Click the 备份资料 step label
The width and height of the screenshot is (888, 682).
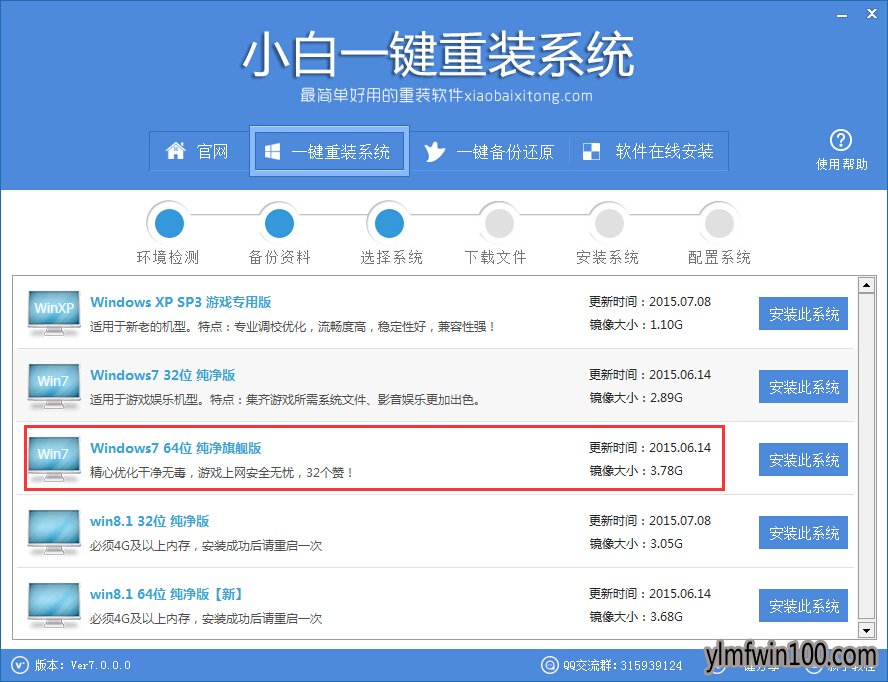tap(280, 258)
